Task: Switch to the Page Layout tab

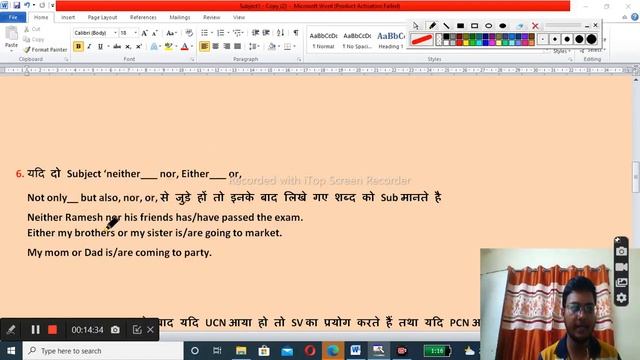Action: [102, 18]
